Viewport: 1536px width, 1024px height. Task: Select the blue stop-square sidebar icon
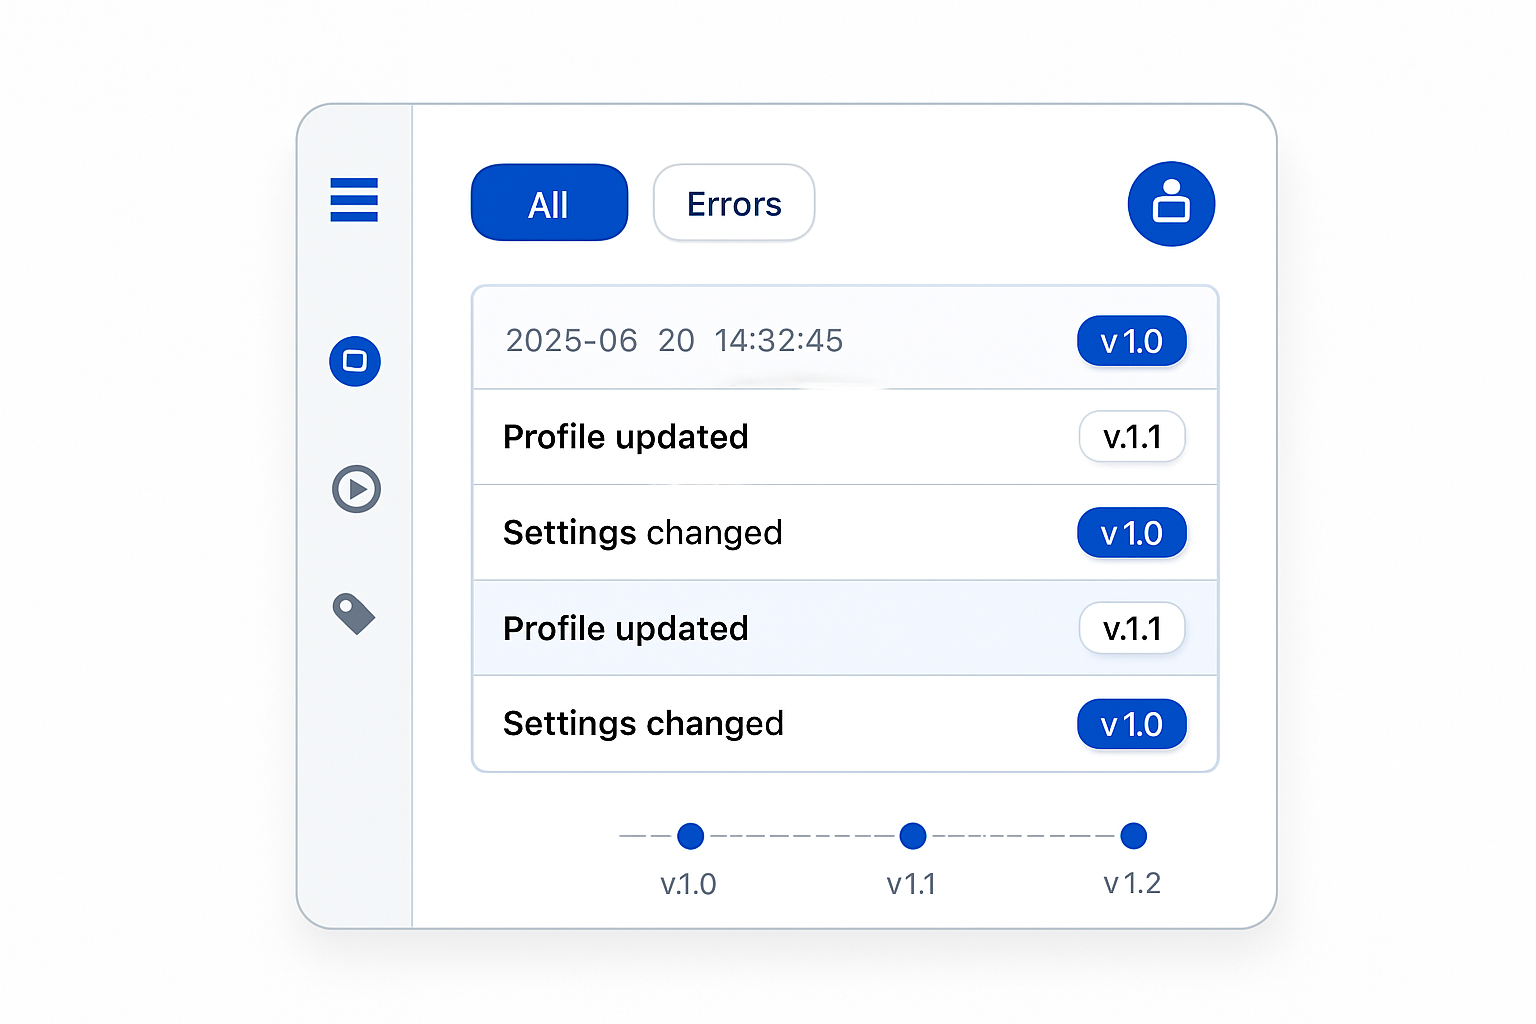coord(355,361)
